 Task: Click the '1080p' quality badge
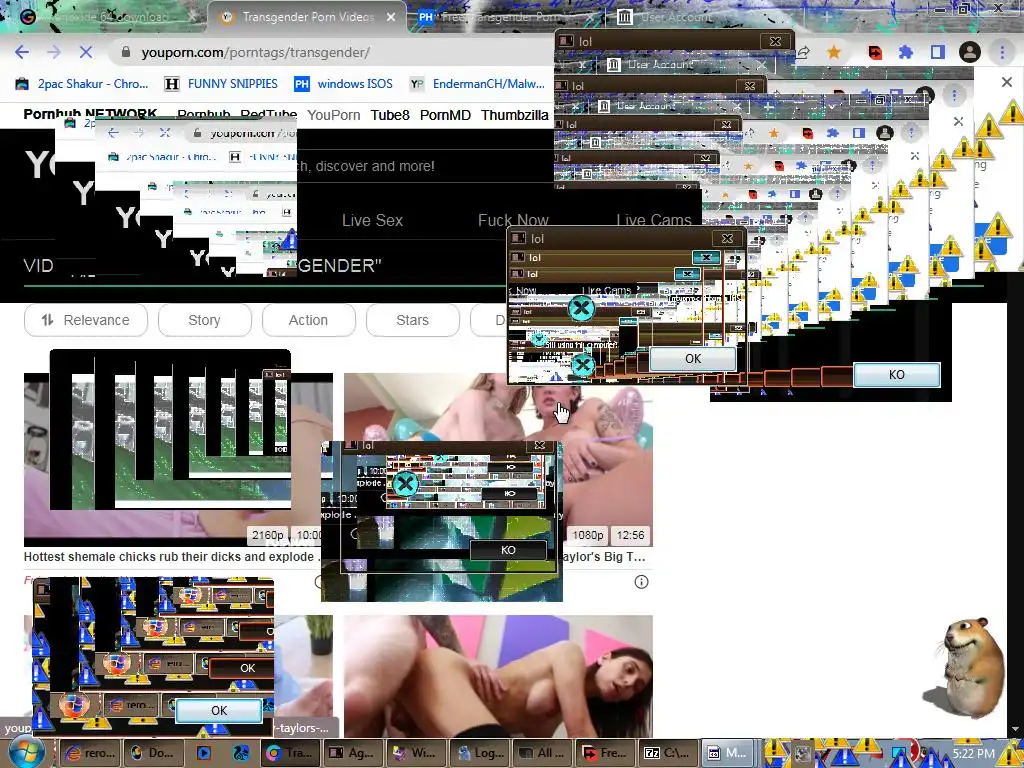coord(588,535)
